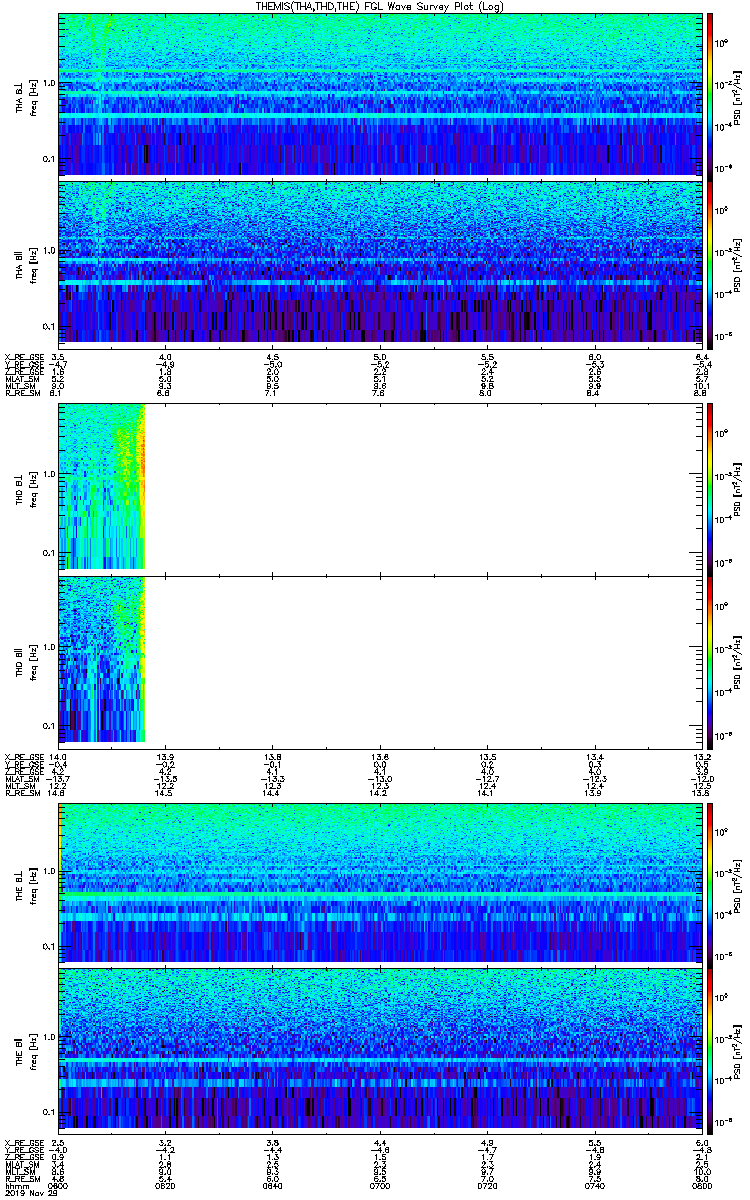This screenshot has width=750, height=1200.
Task: Select the THE B-parallel spectrogram panel
Action: point(380,1048)
